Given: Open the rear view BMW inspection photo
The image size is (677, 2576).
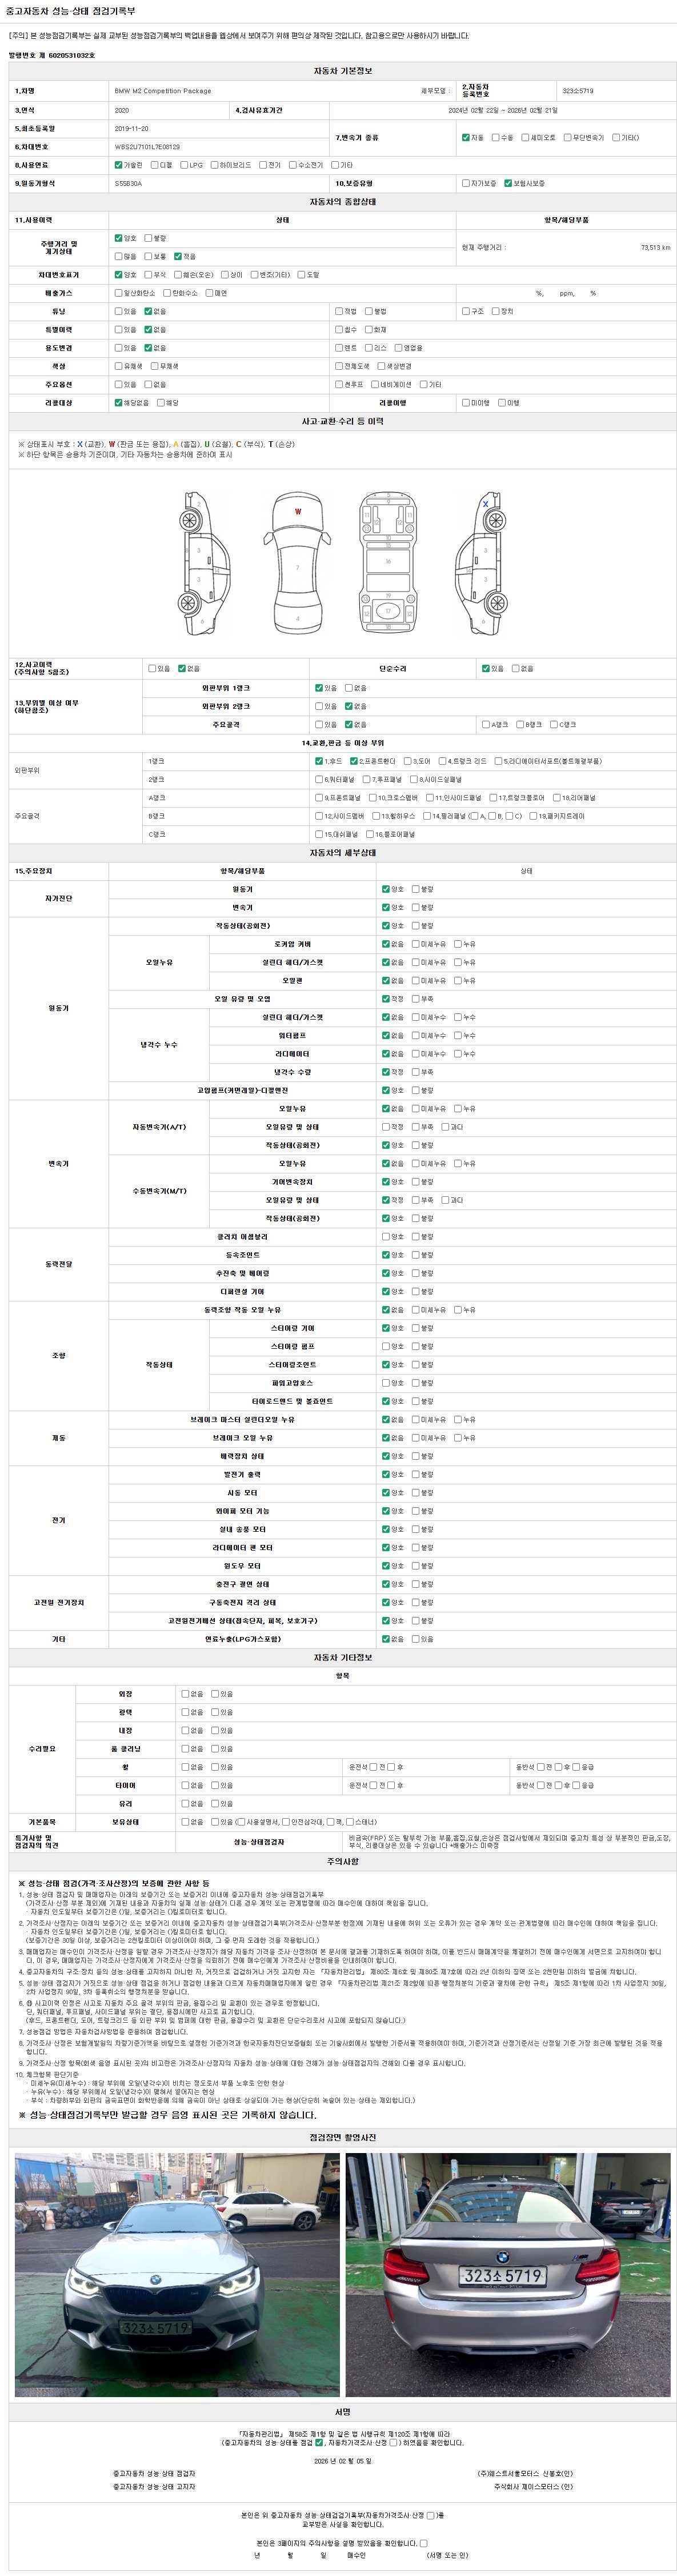Looking at the screenshot, I should (x=508, y=2274).
